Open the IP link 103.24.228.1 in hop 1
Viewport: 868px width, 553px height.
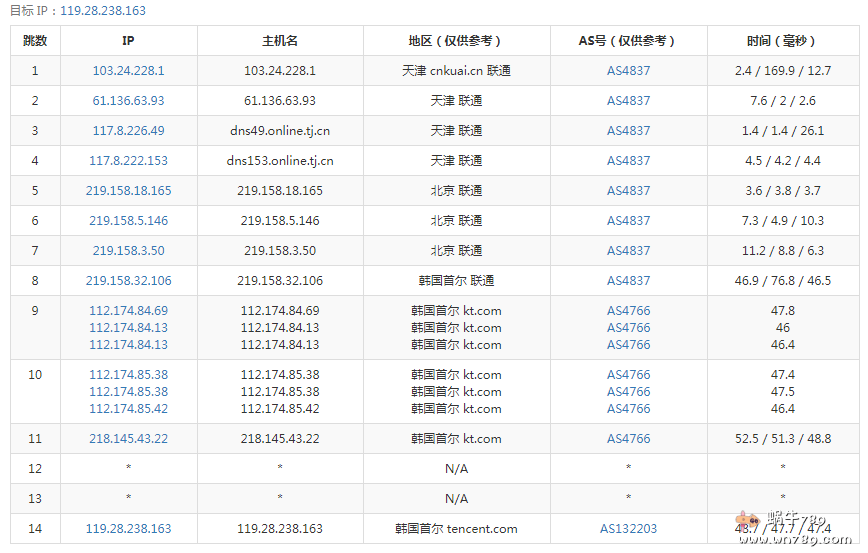(x=128, y=71)
